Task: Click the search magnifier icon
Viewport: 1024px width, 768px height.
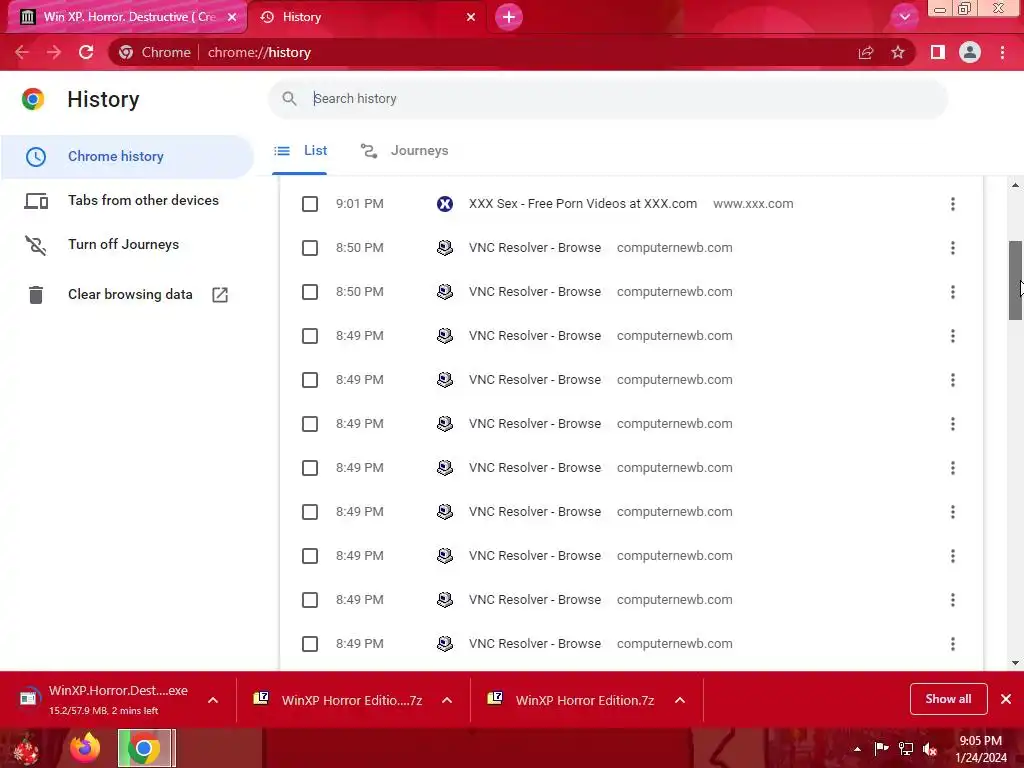Action: (289, 99)
